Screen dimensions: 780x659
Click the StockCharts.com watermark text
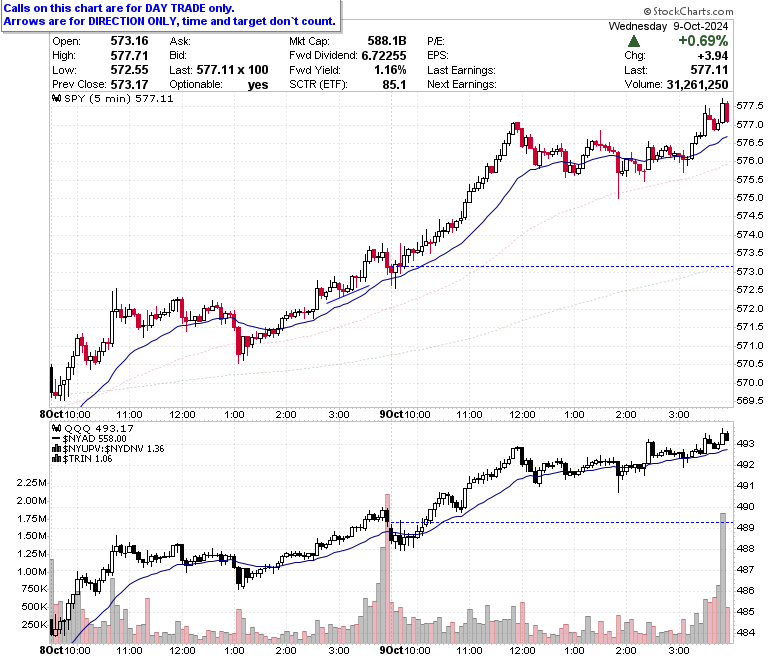pos(688,11)
